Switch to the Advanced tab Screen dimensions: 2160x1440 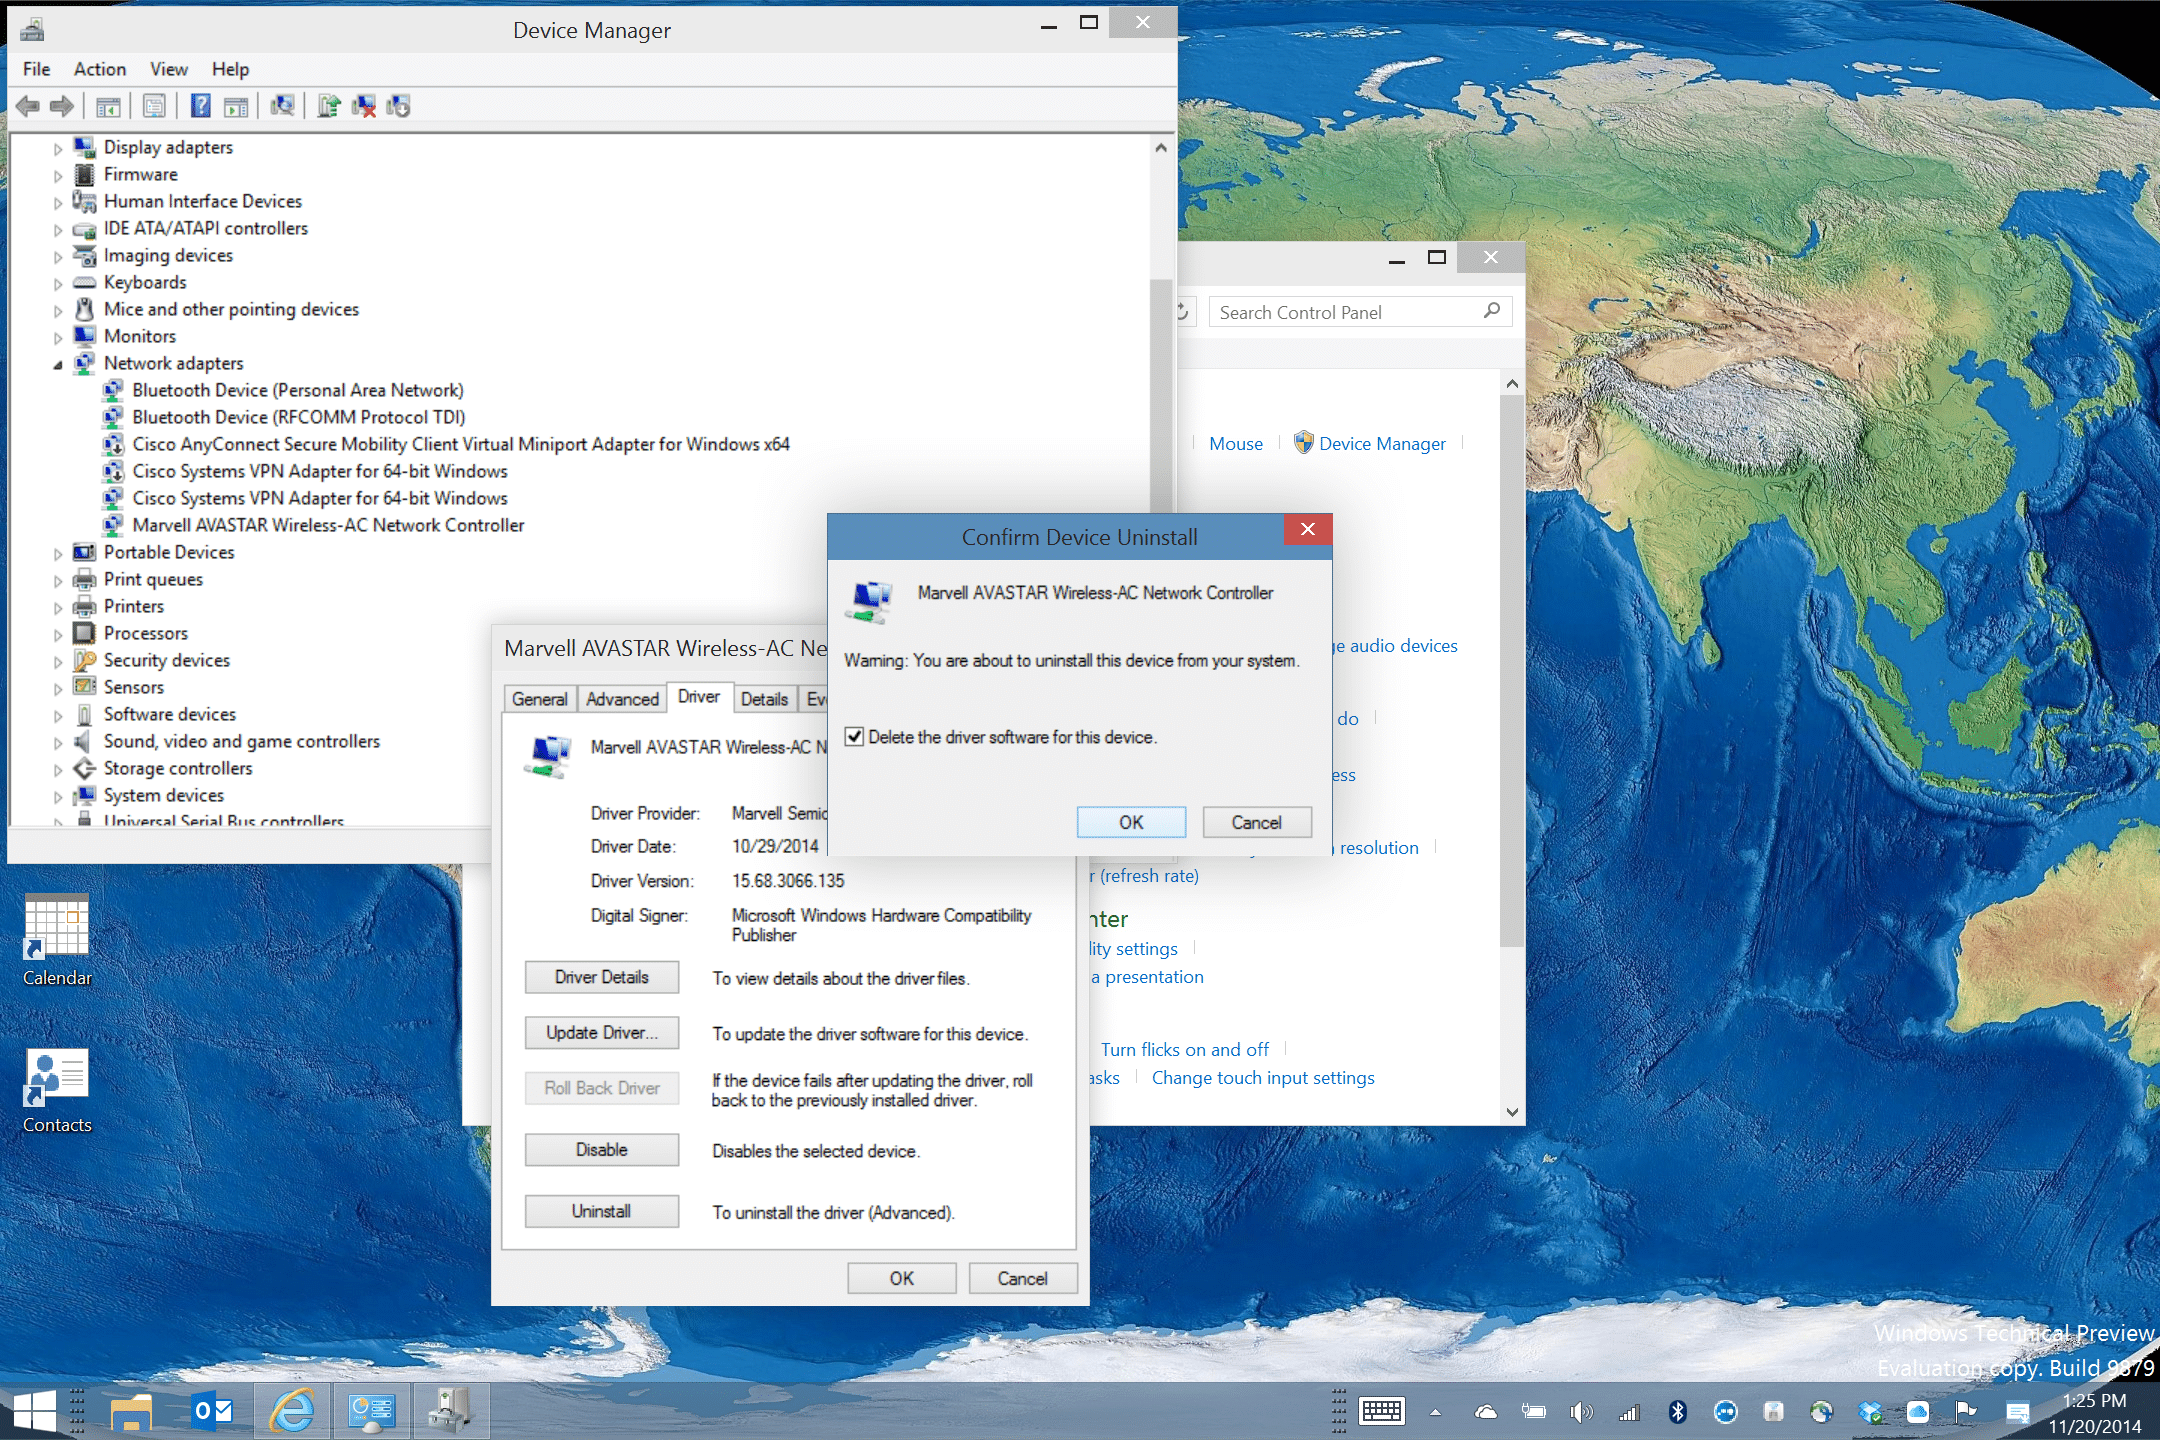[622, 699]
